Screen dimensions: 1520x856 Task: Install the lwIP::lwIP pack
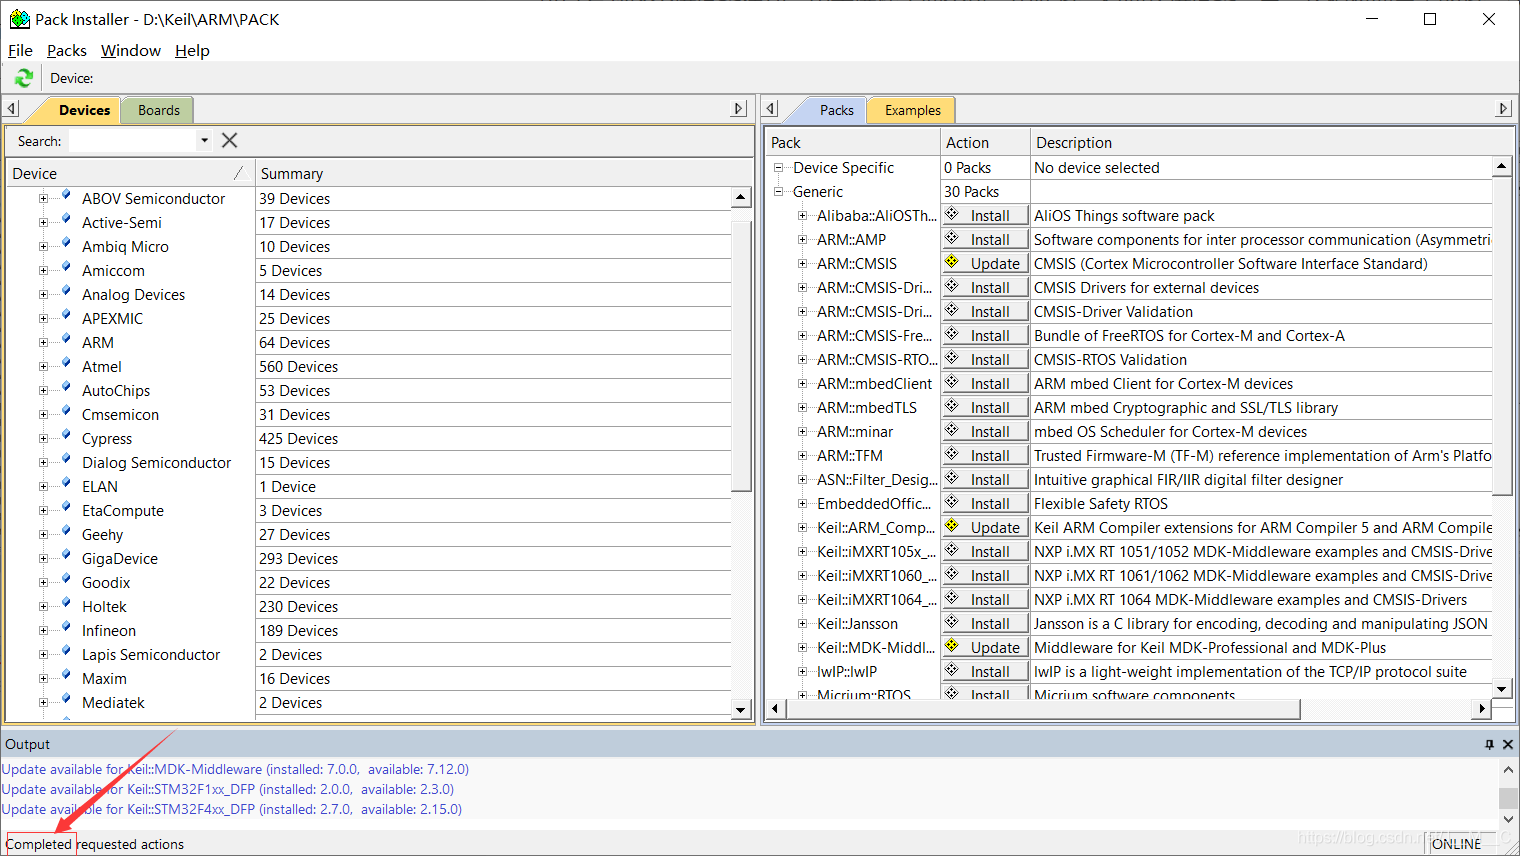point(985,671)
